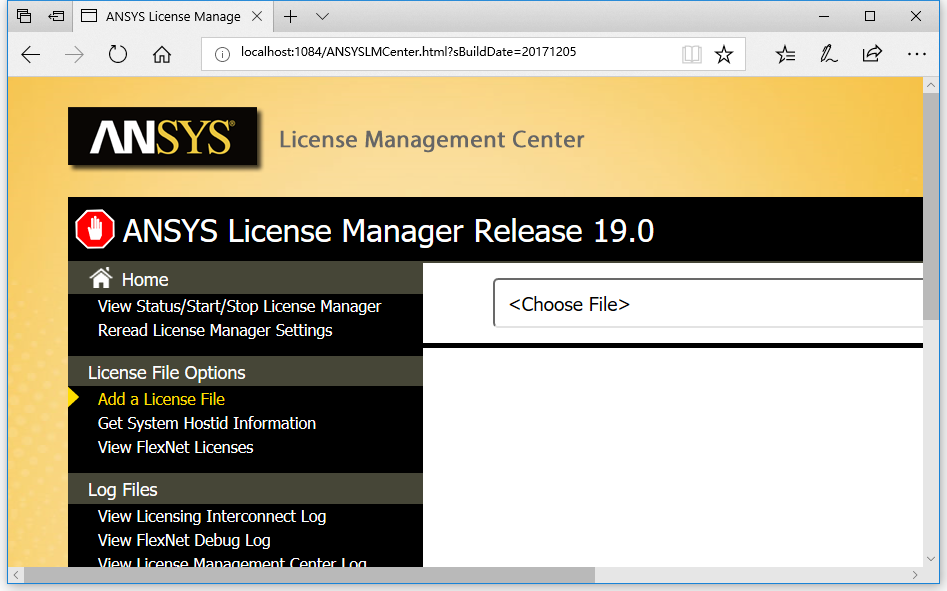Click the License File Options heading
The height and width of the screenshot is (591, 947).
pyautogui.click(x=167, y=373)
